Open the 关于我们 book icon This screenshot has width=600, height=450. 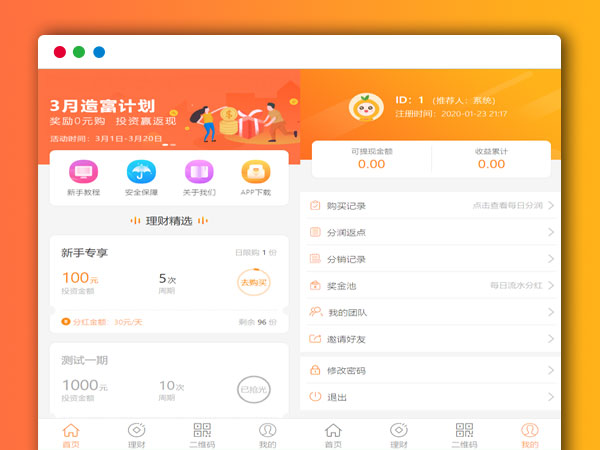199,172
